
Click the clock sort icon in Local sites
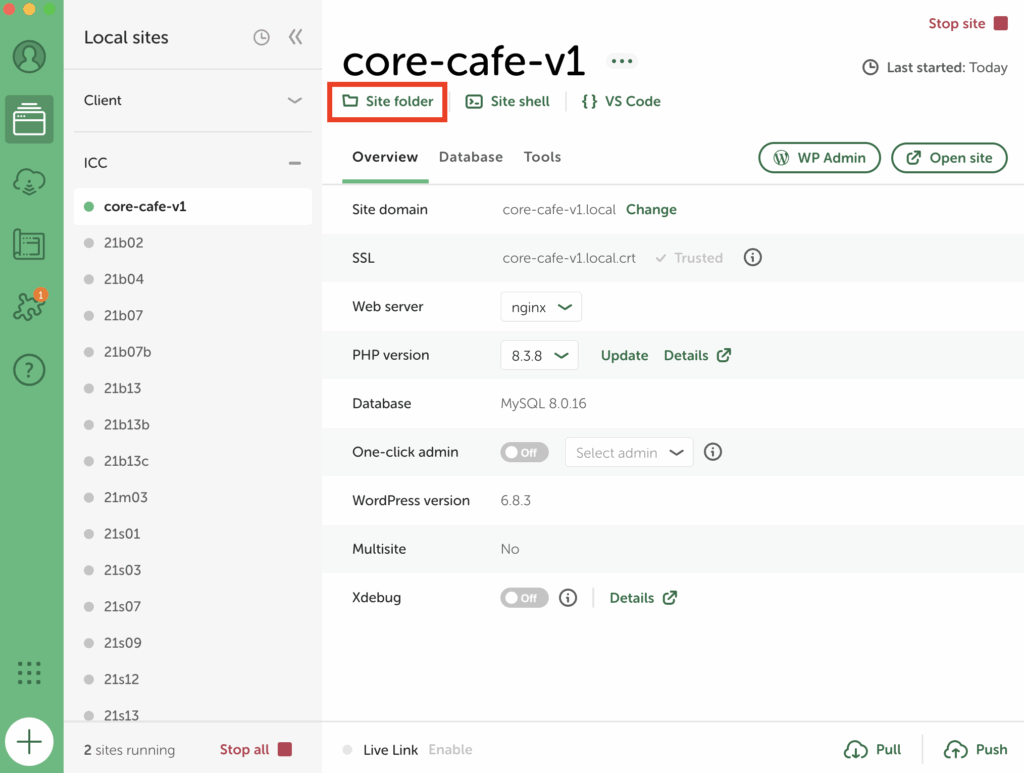pyautogui.click(x=261, y=37)
